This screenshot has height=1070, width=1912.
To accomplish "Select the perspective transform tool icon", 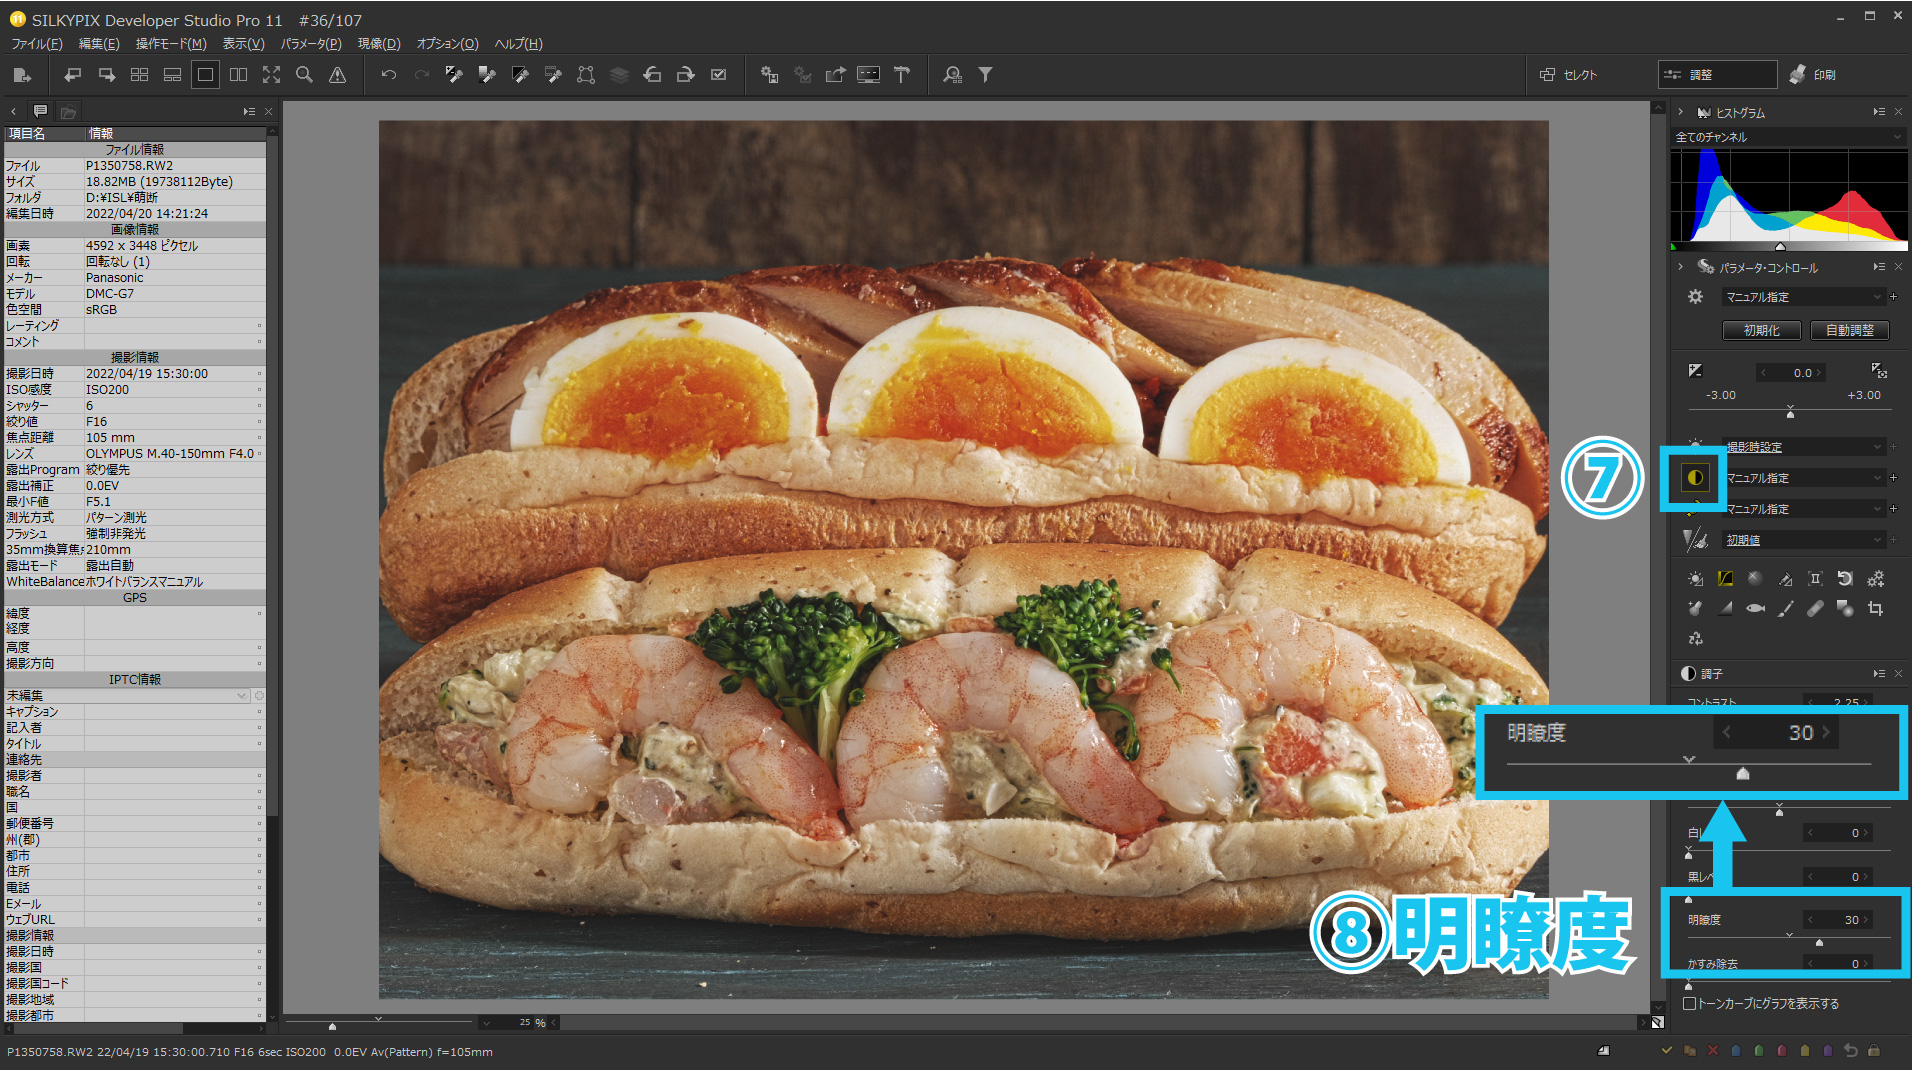I will pos(586,75).
